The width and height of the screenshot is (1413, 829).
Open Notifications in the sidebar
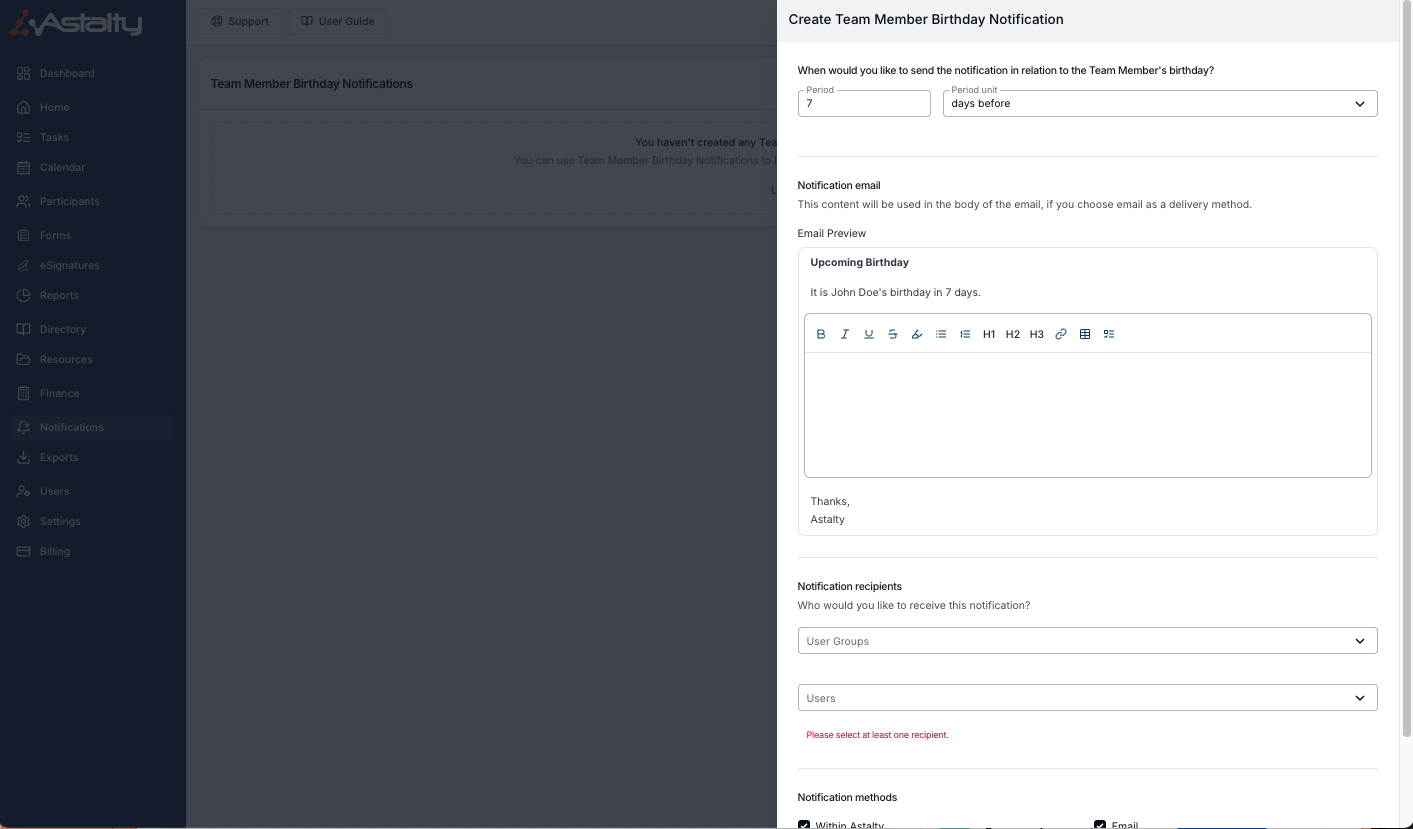click(71, 427)
